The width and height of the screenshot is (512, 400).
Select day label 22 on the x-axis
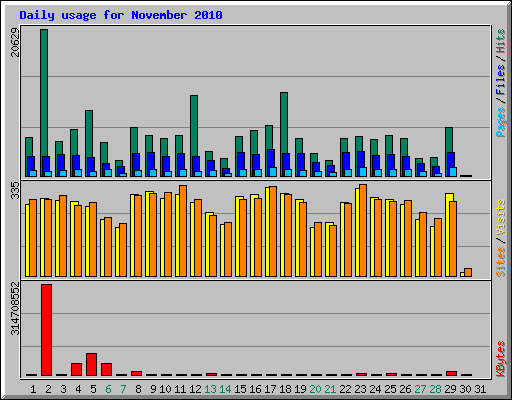pos(345,389)
